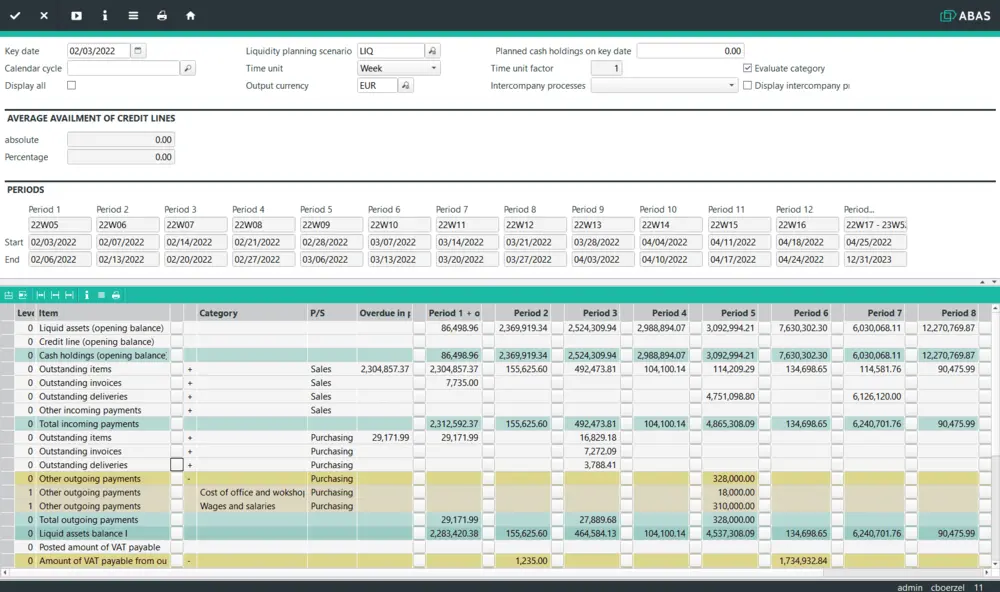Tick the row checkbox for Total incoming payments

pos(177,424)
